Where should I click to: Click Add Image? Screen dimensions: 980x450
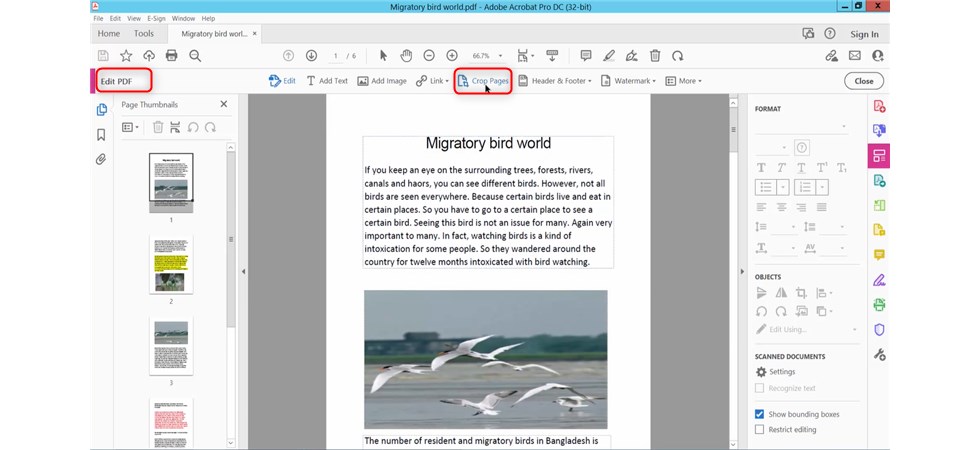(x=382, y=81)
